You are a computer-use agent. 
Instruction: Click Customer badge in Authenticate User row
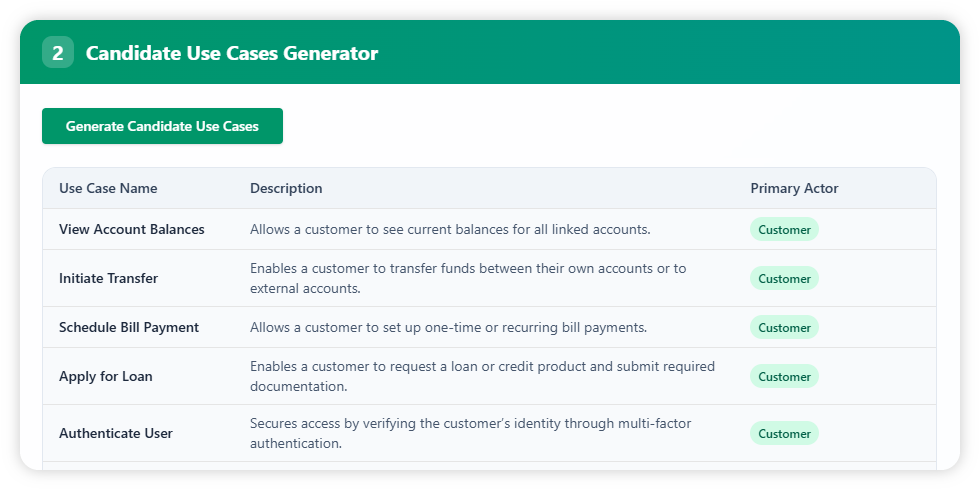(x=784, y=433)
